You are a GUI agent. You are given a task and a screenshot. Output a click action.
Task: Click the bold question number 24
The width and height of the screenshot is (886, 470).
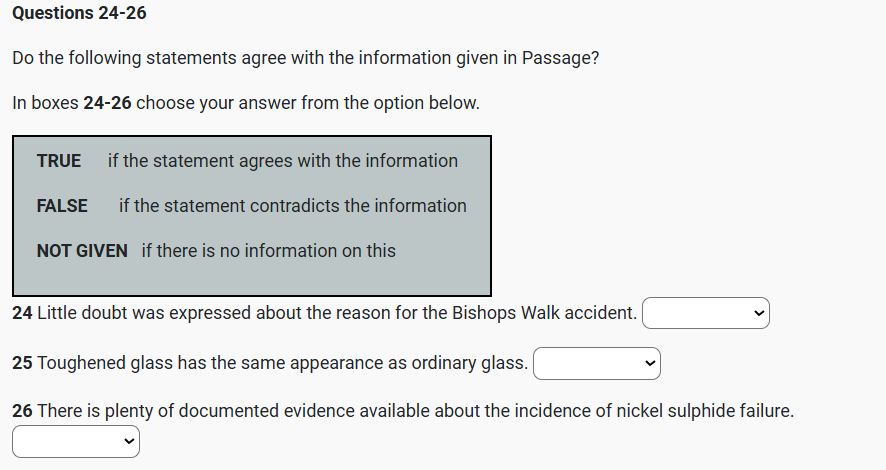(x=22, y=313)
